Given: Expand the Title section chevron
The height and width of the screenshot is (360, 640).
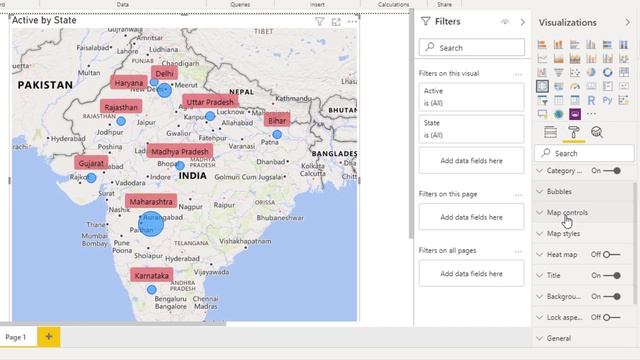Looking at the screenshot, I should click(x=540, y=276).
